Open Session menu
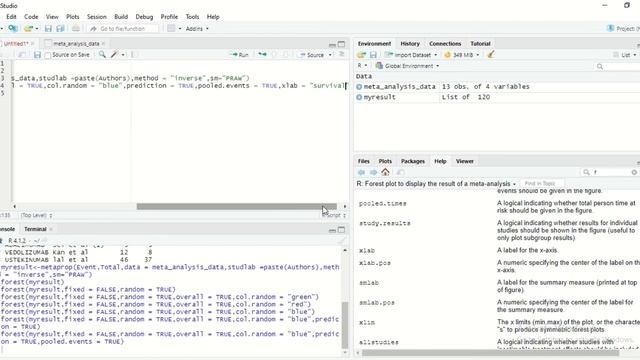Screen dimensions: 640x360 pyautogui.click(x=96, y=17)
